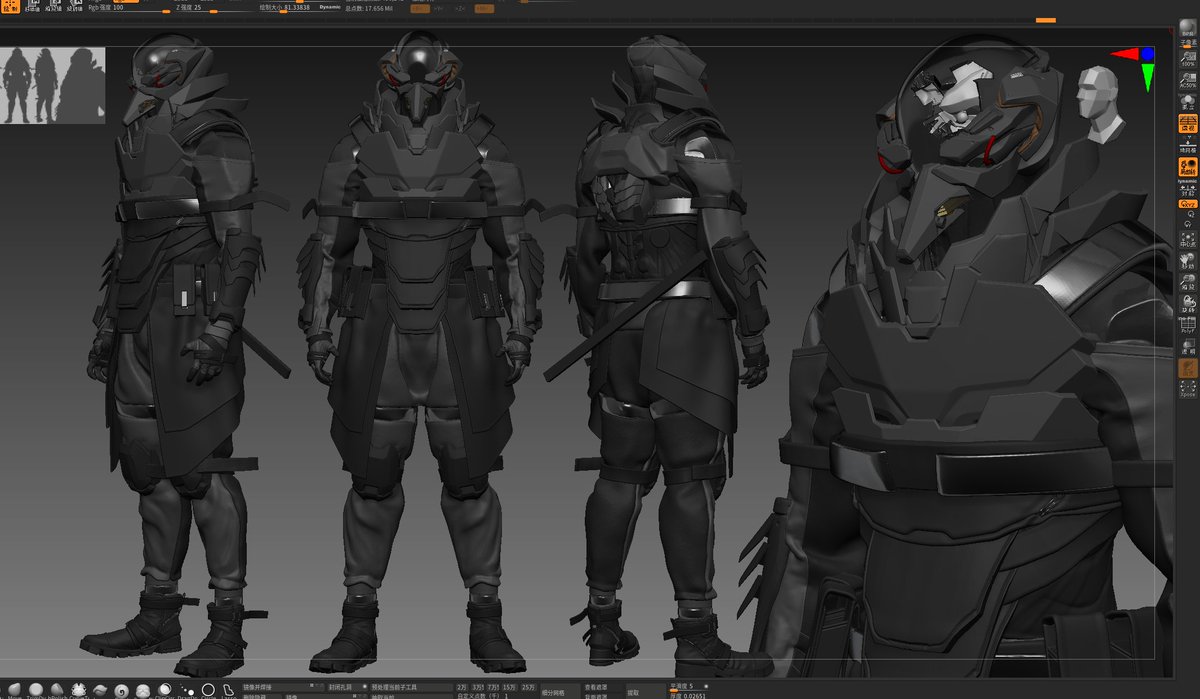Choose the ClipCurve brush icon
The width and height of the screenshot is (1200, 699).
coord(165,691)
